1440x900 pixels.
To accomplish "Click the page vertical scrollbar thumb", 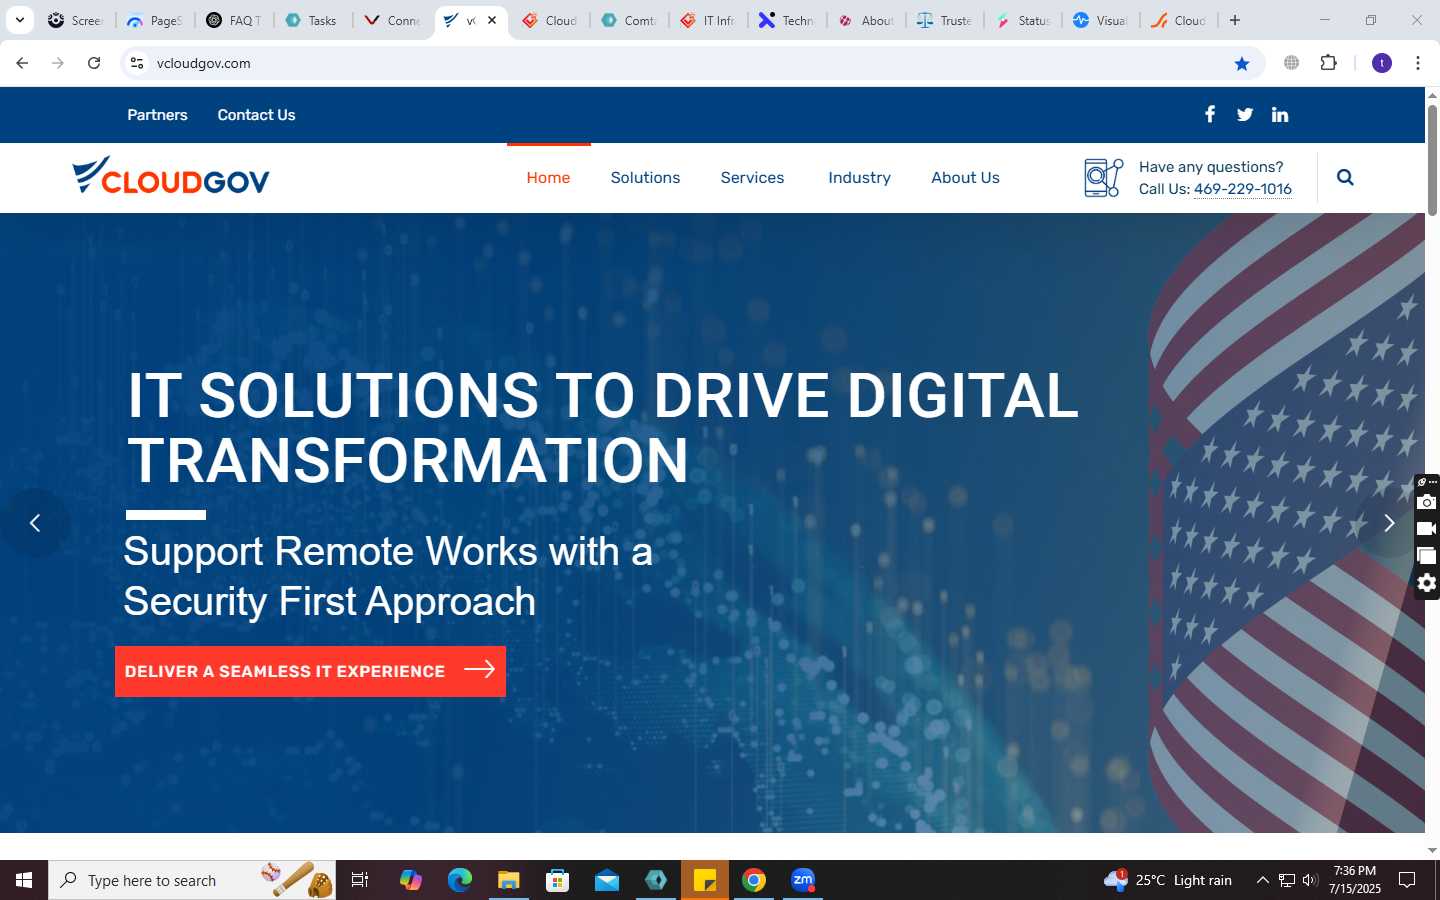I will coord(1432,160).
